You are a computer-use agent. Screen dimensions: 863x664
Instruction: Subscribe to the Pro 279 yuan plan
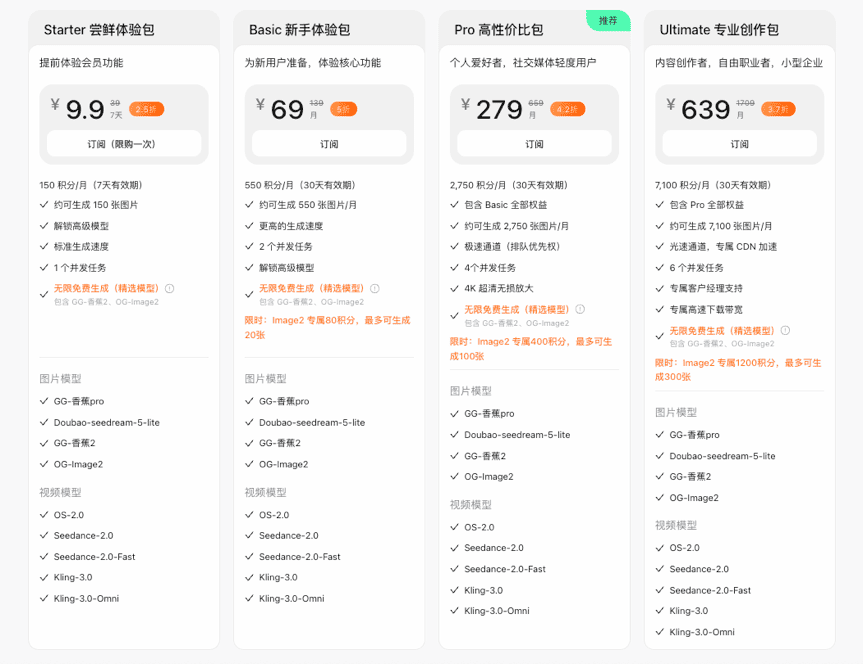[x=534, y=144]
